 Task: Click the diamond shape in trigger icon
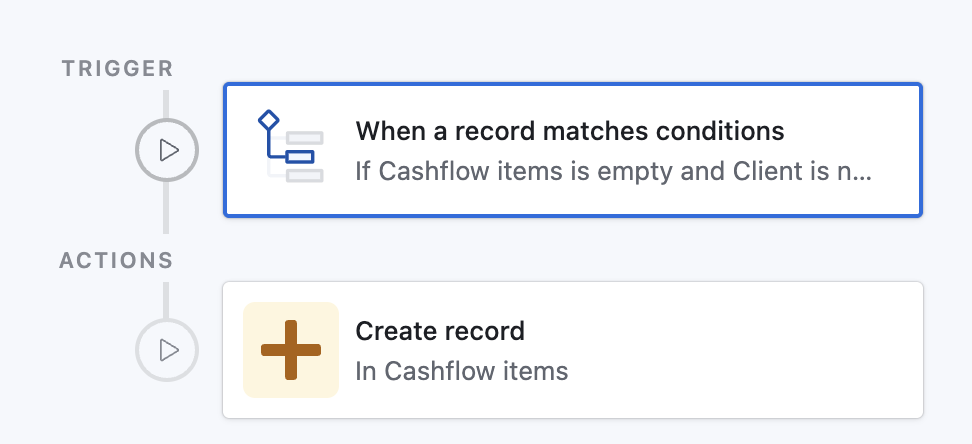click(x=268, y=121)
